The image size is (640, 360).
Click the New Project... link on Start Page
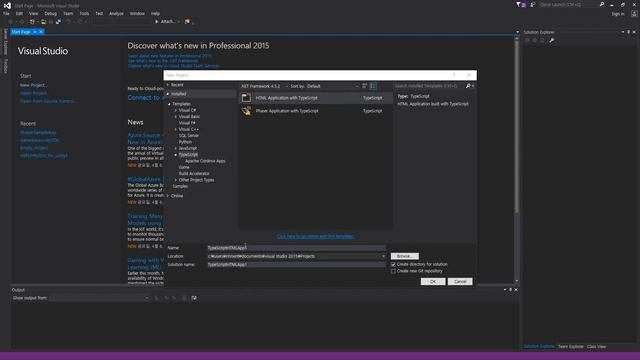[33, 85]
